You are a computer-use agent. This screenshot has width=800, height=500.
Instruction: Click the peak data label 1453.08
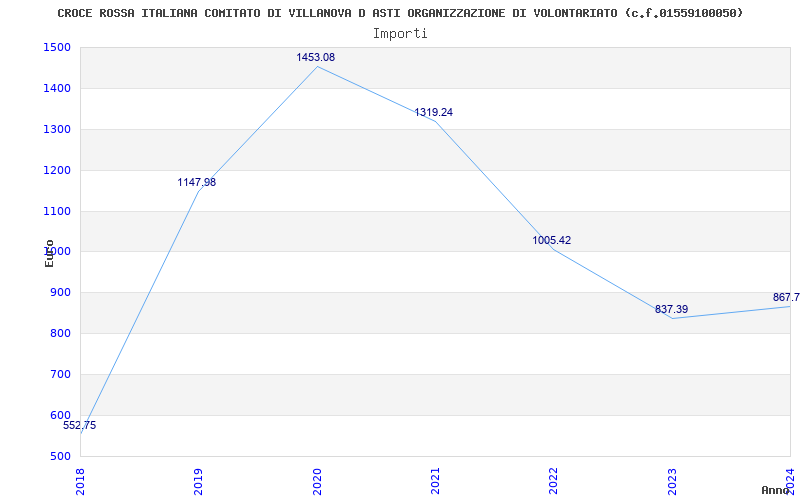[316, 57]
